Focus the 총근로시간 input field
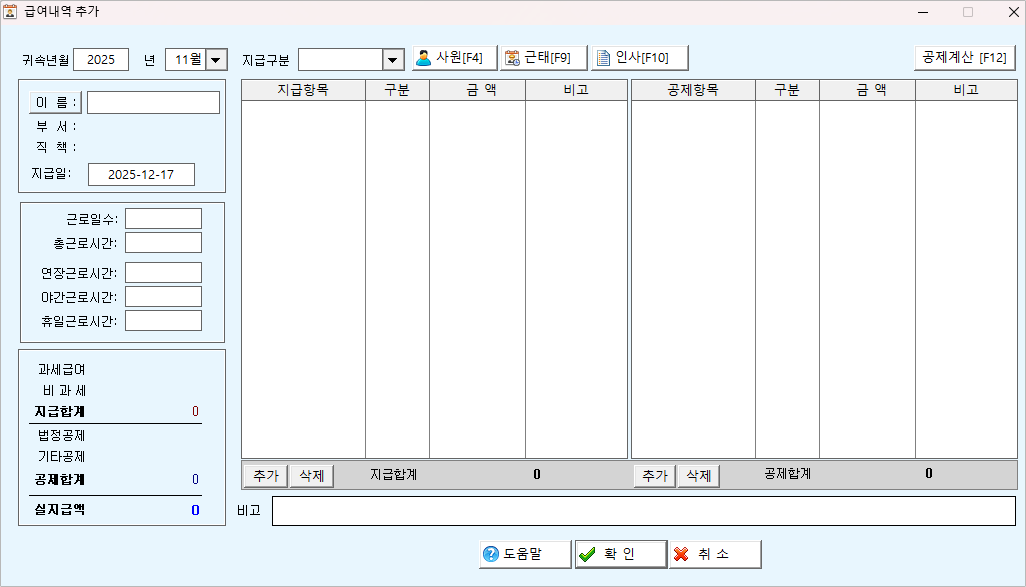 [x=164, y=243]
